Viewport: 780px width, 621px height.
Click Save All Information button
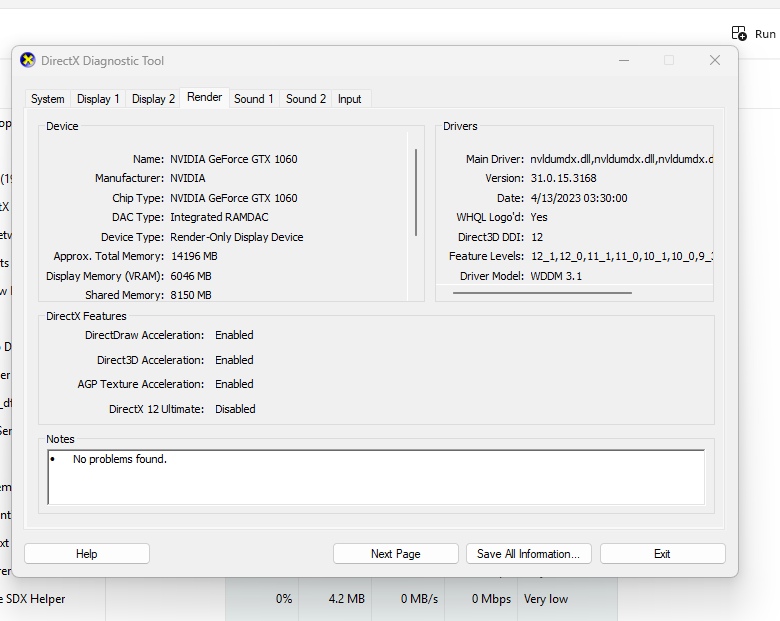point(528,554)
